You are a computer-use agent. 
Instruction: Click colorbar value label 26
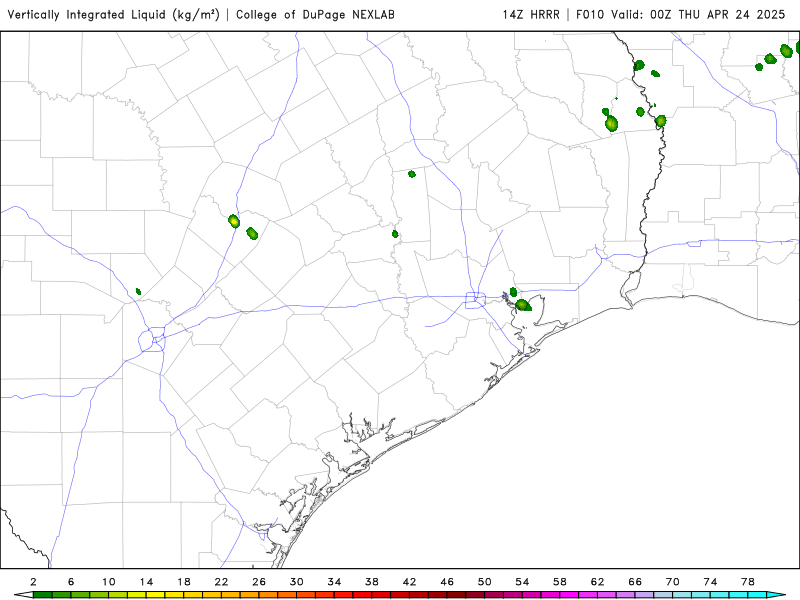(x=259, y=582)
